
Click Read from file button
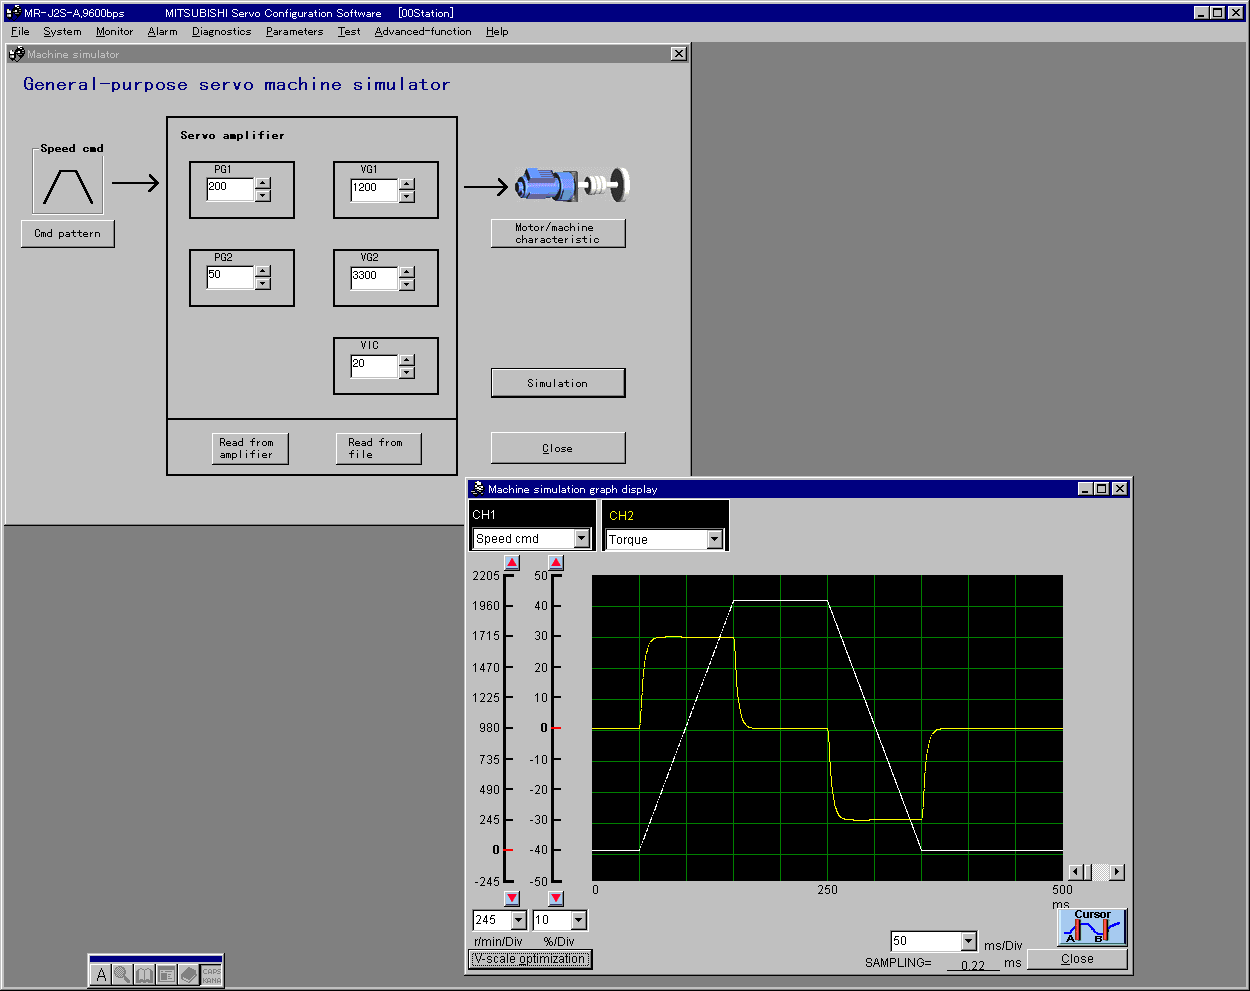(379, 448)
